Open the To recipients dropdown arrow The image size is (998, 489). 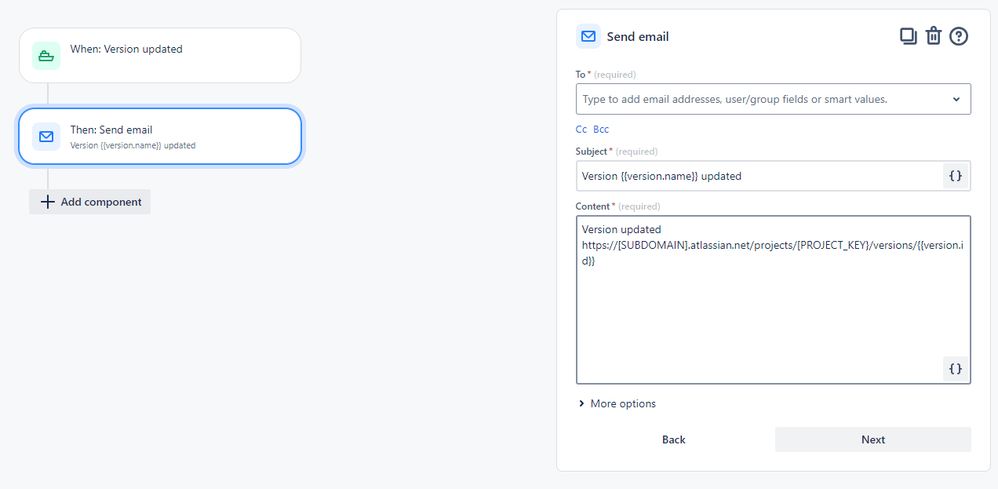956,99
